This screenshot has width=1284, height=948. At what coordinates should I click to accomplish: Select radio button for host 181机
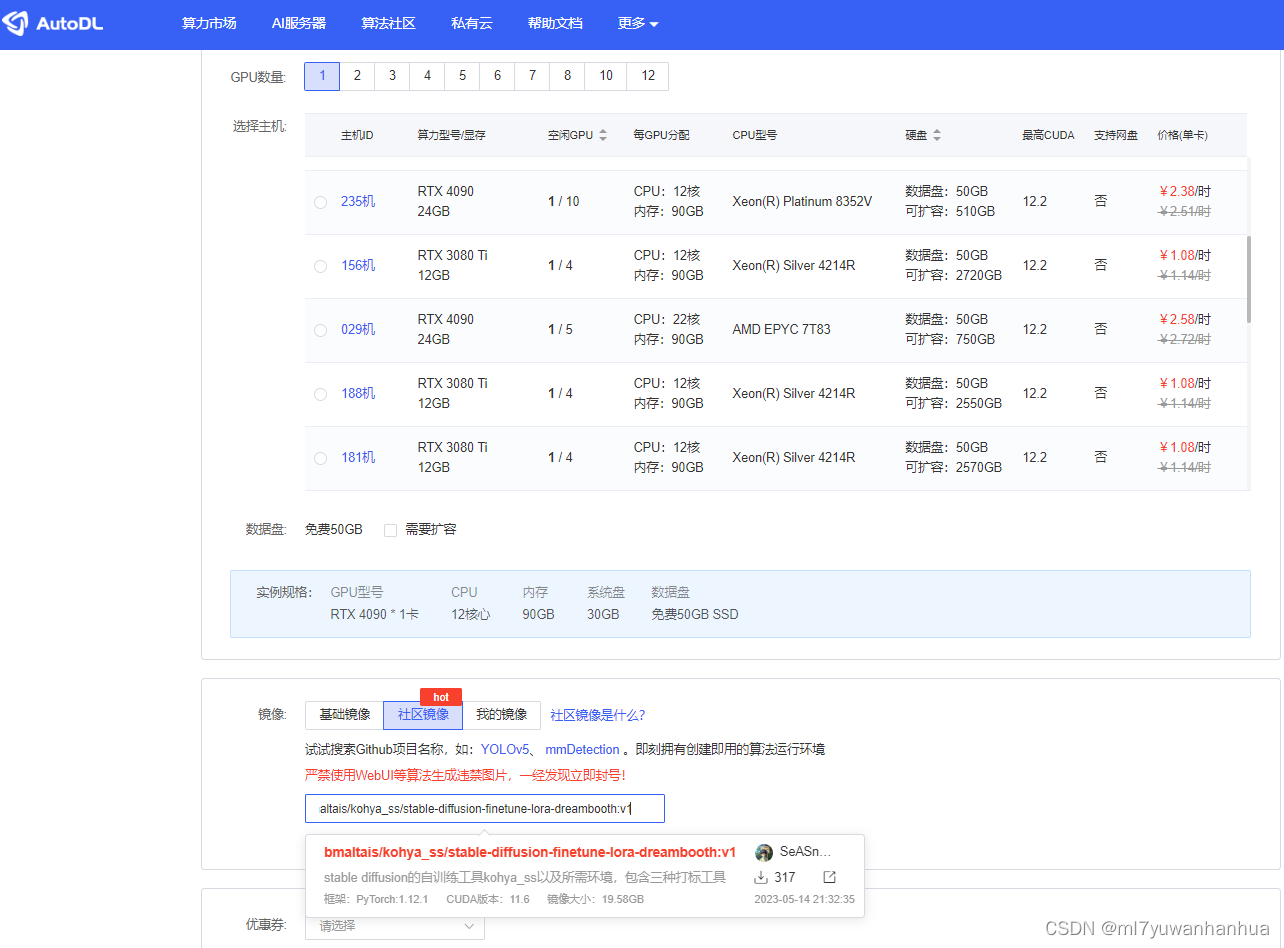[320, 458]
